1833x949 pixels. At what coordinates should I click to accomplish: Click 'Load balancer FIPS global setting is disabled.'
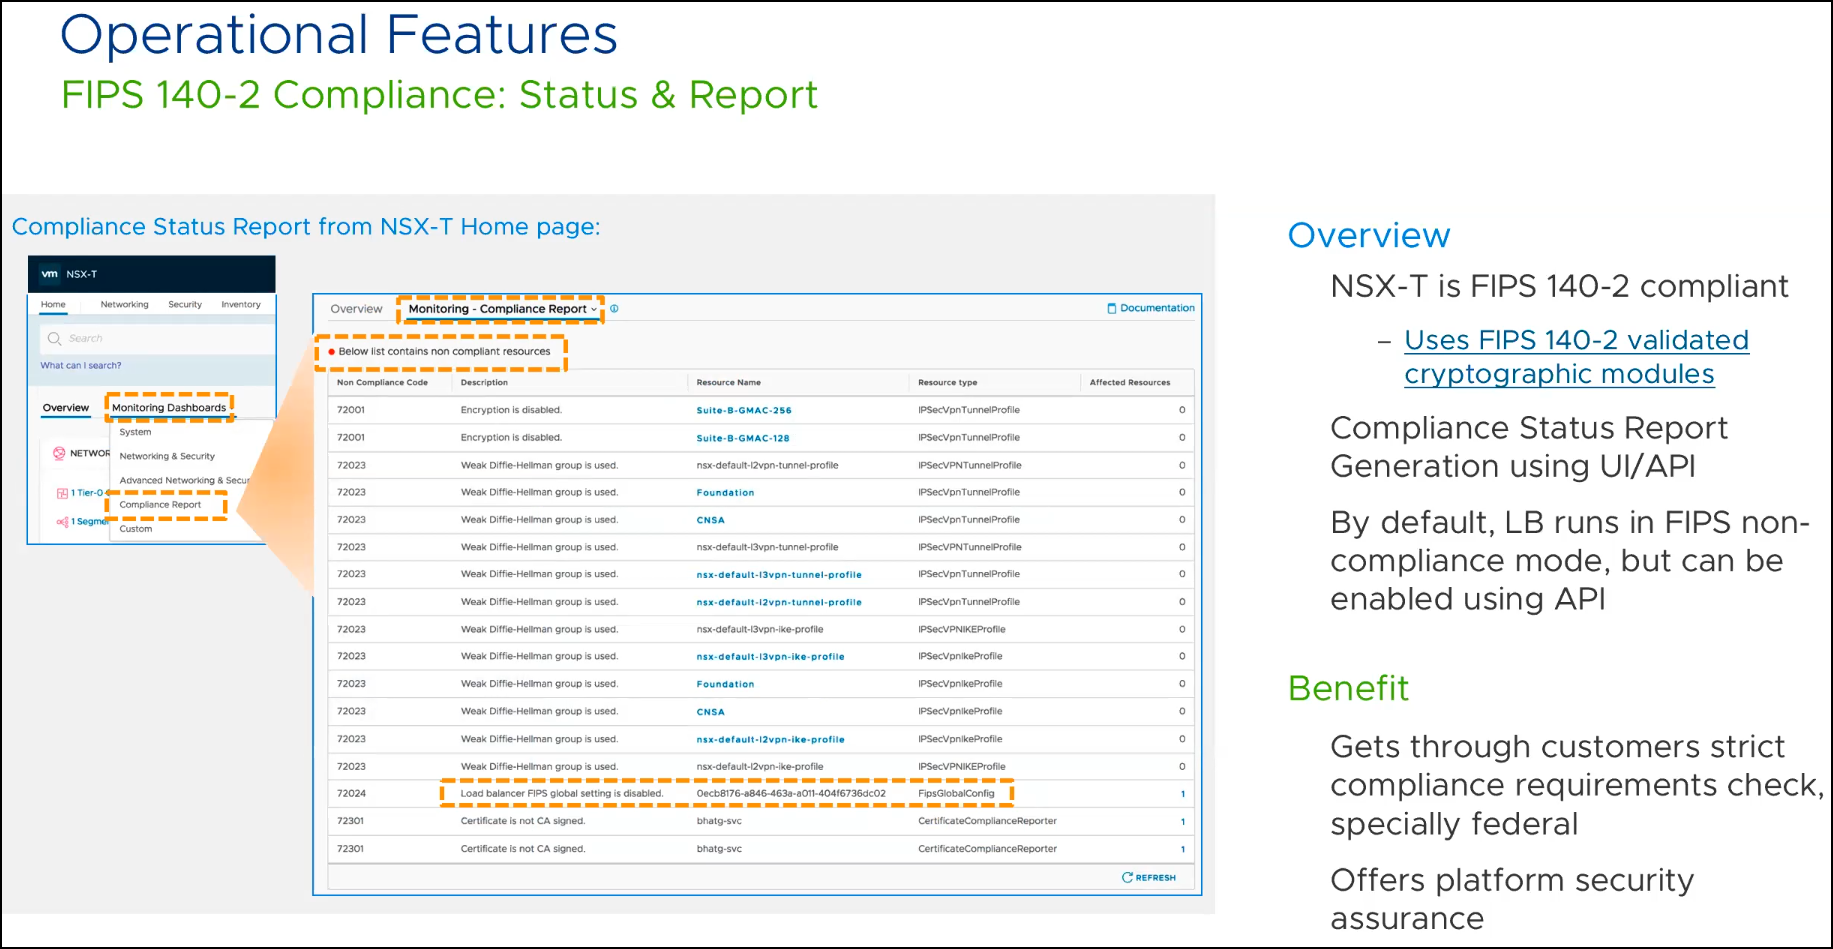[x=562, y=793]
